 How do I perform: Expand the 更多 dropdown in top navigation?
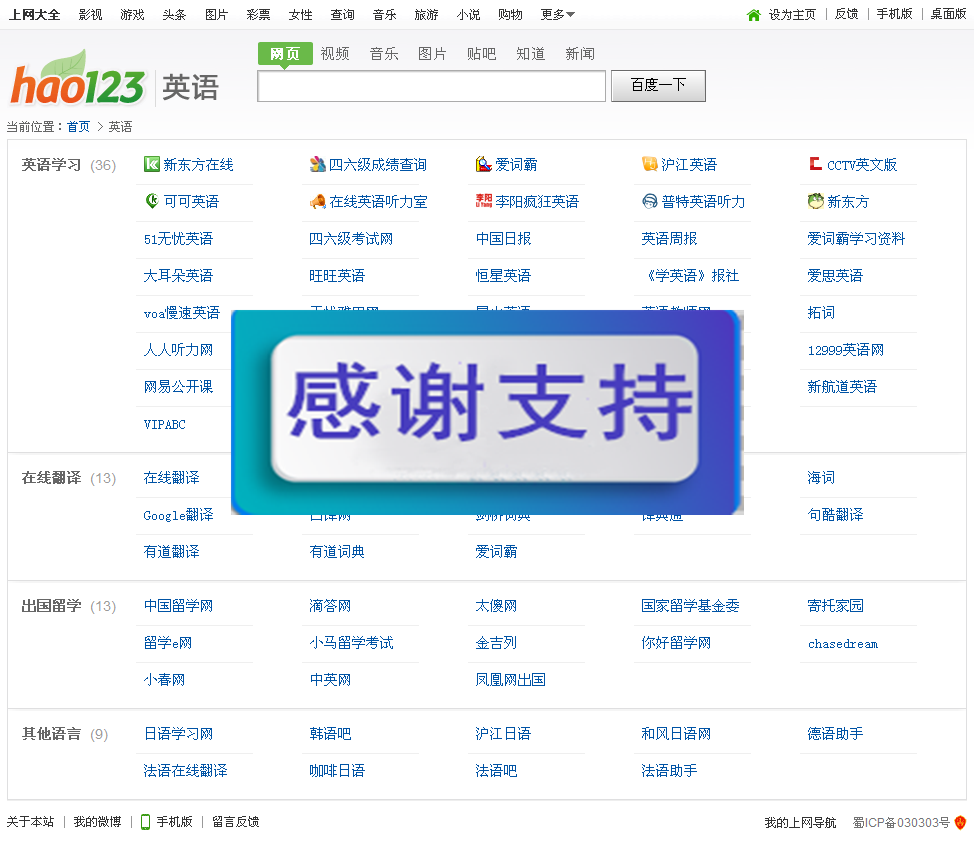click(557, 14)
